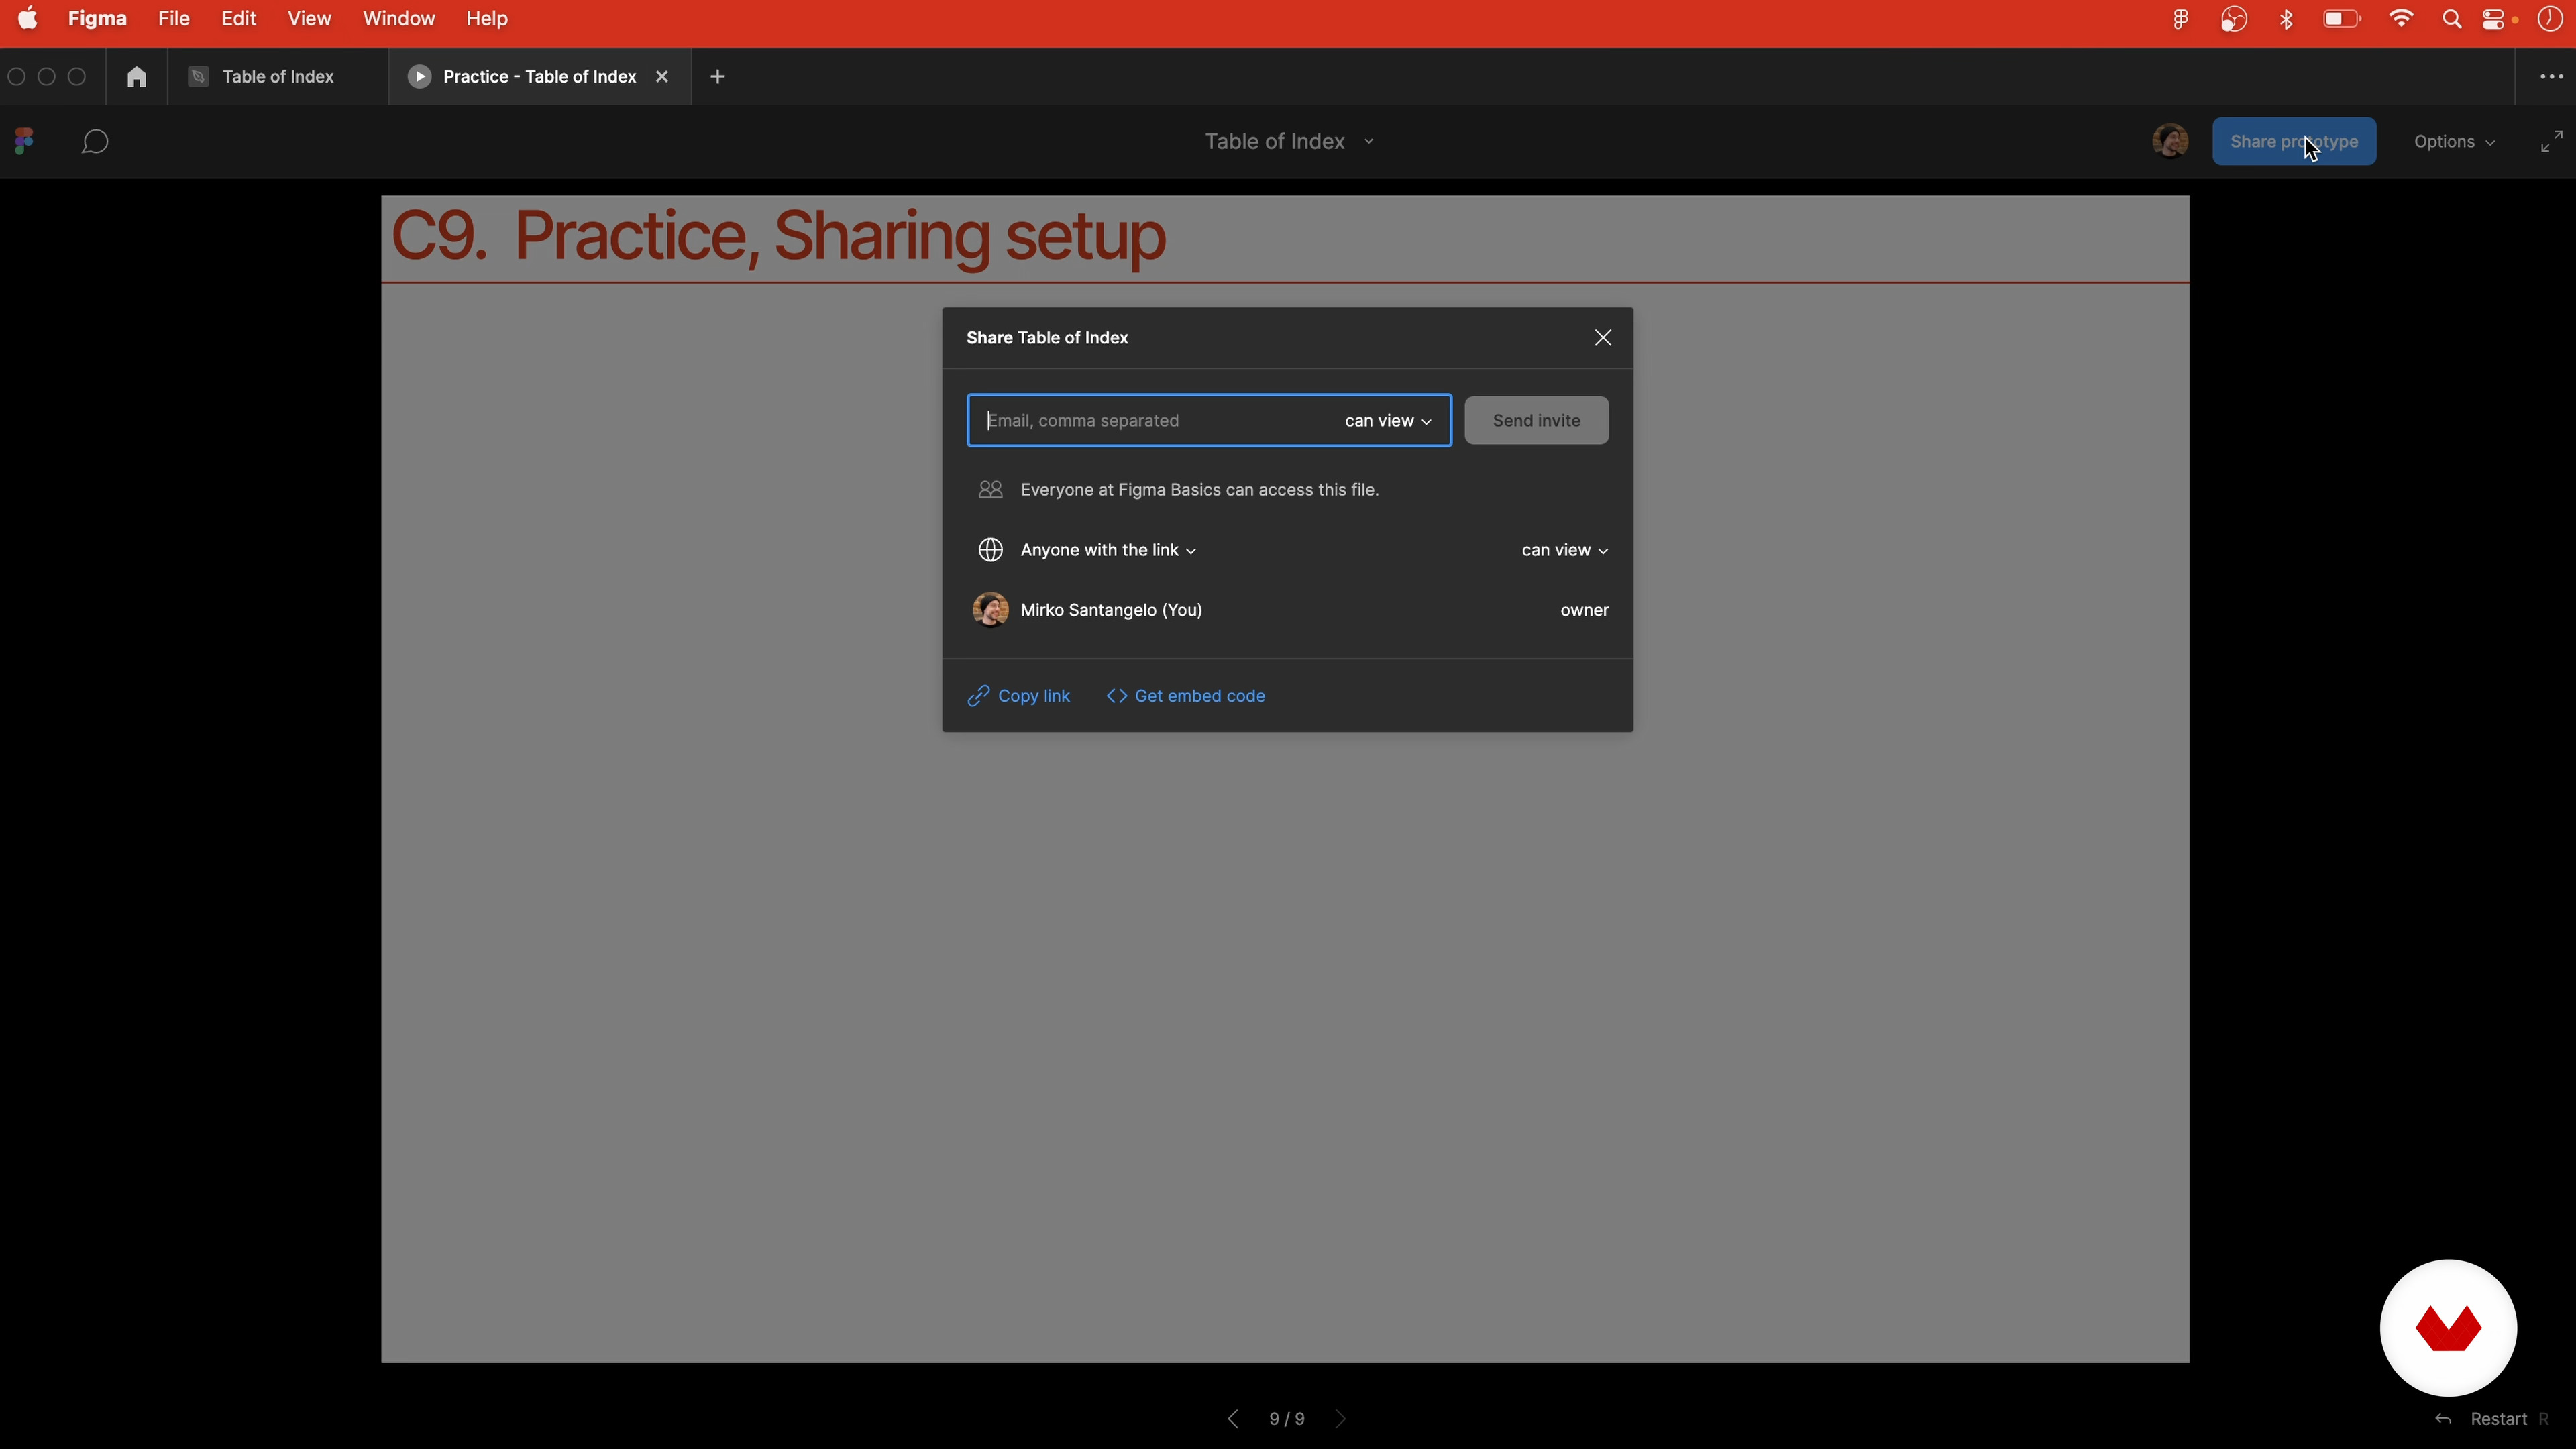
Task: Open Bluetooth status in menu bar
Action: (2286, 19)
